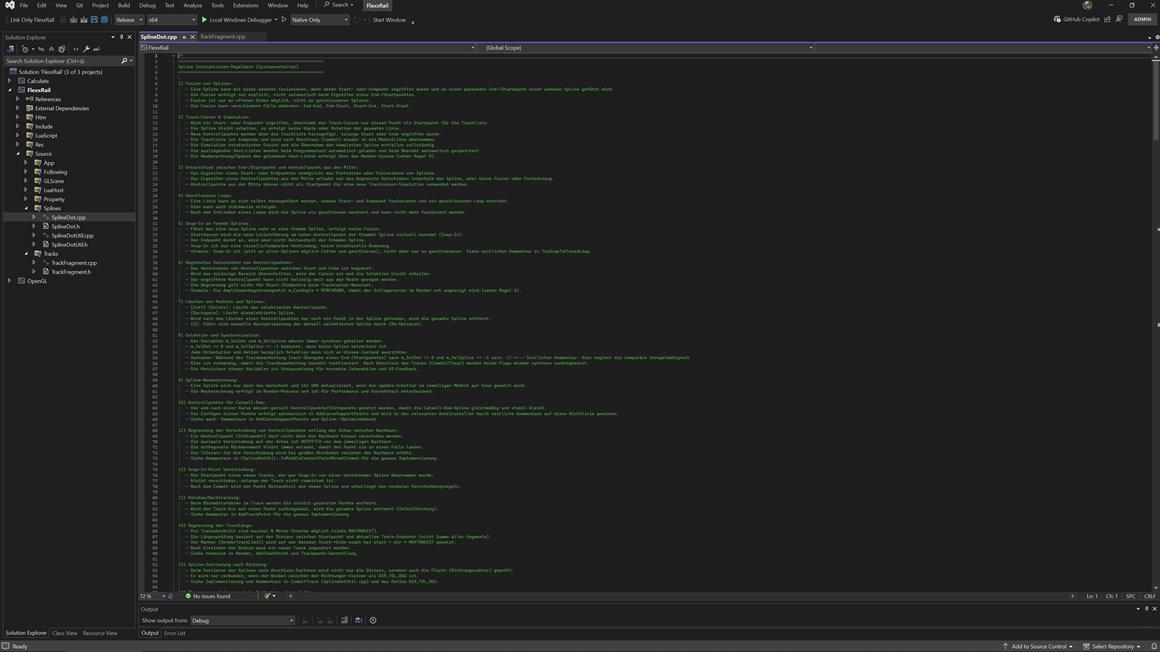Toggle pin on SplineDot.cpp tab
Screen dimensions: 1160x652
(x=184, y=36)
